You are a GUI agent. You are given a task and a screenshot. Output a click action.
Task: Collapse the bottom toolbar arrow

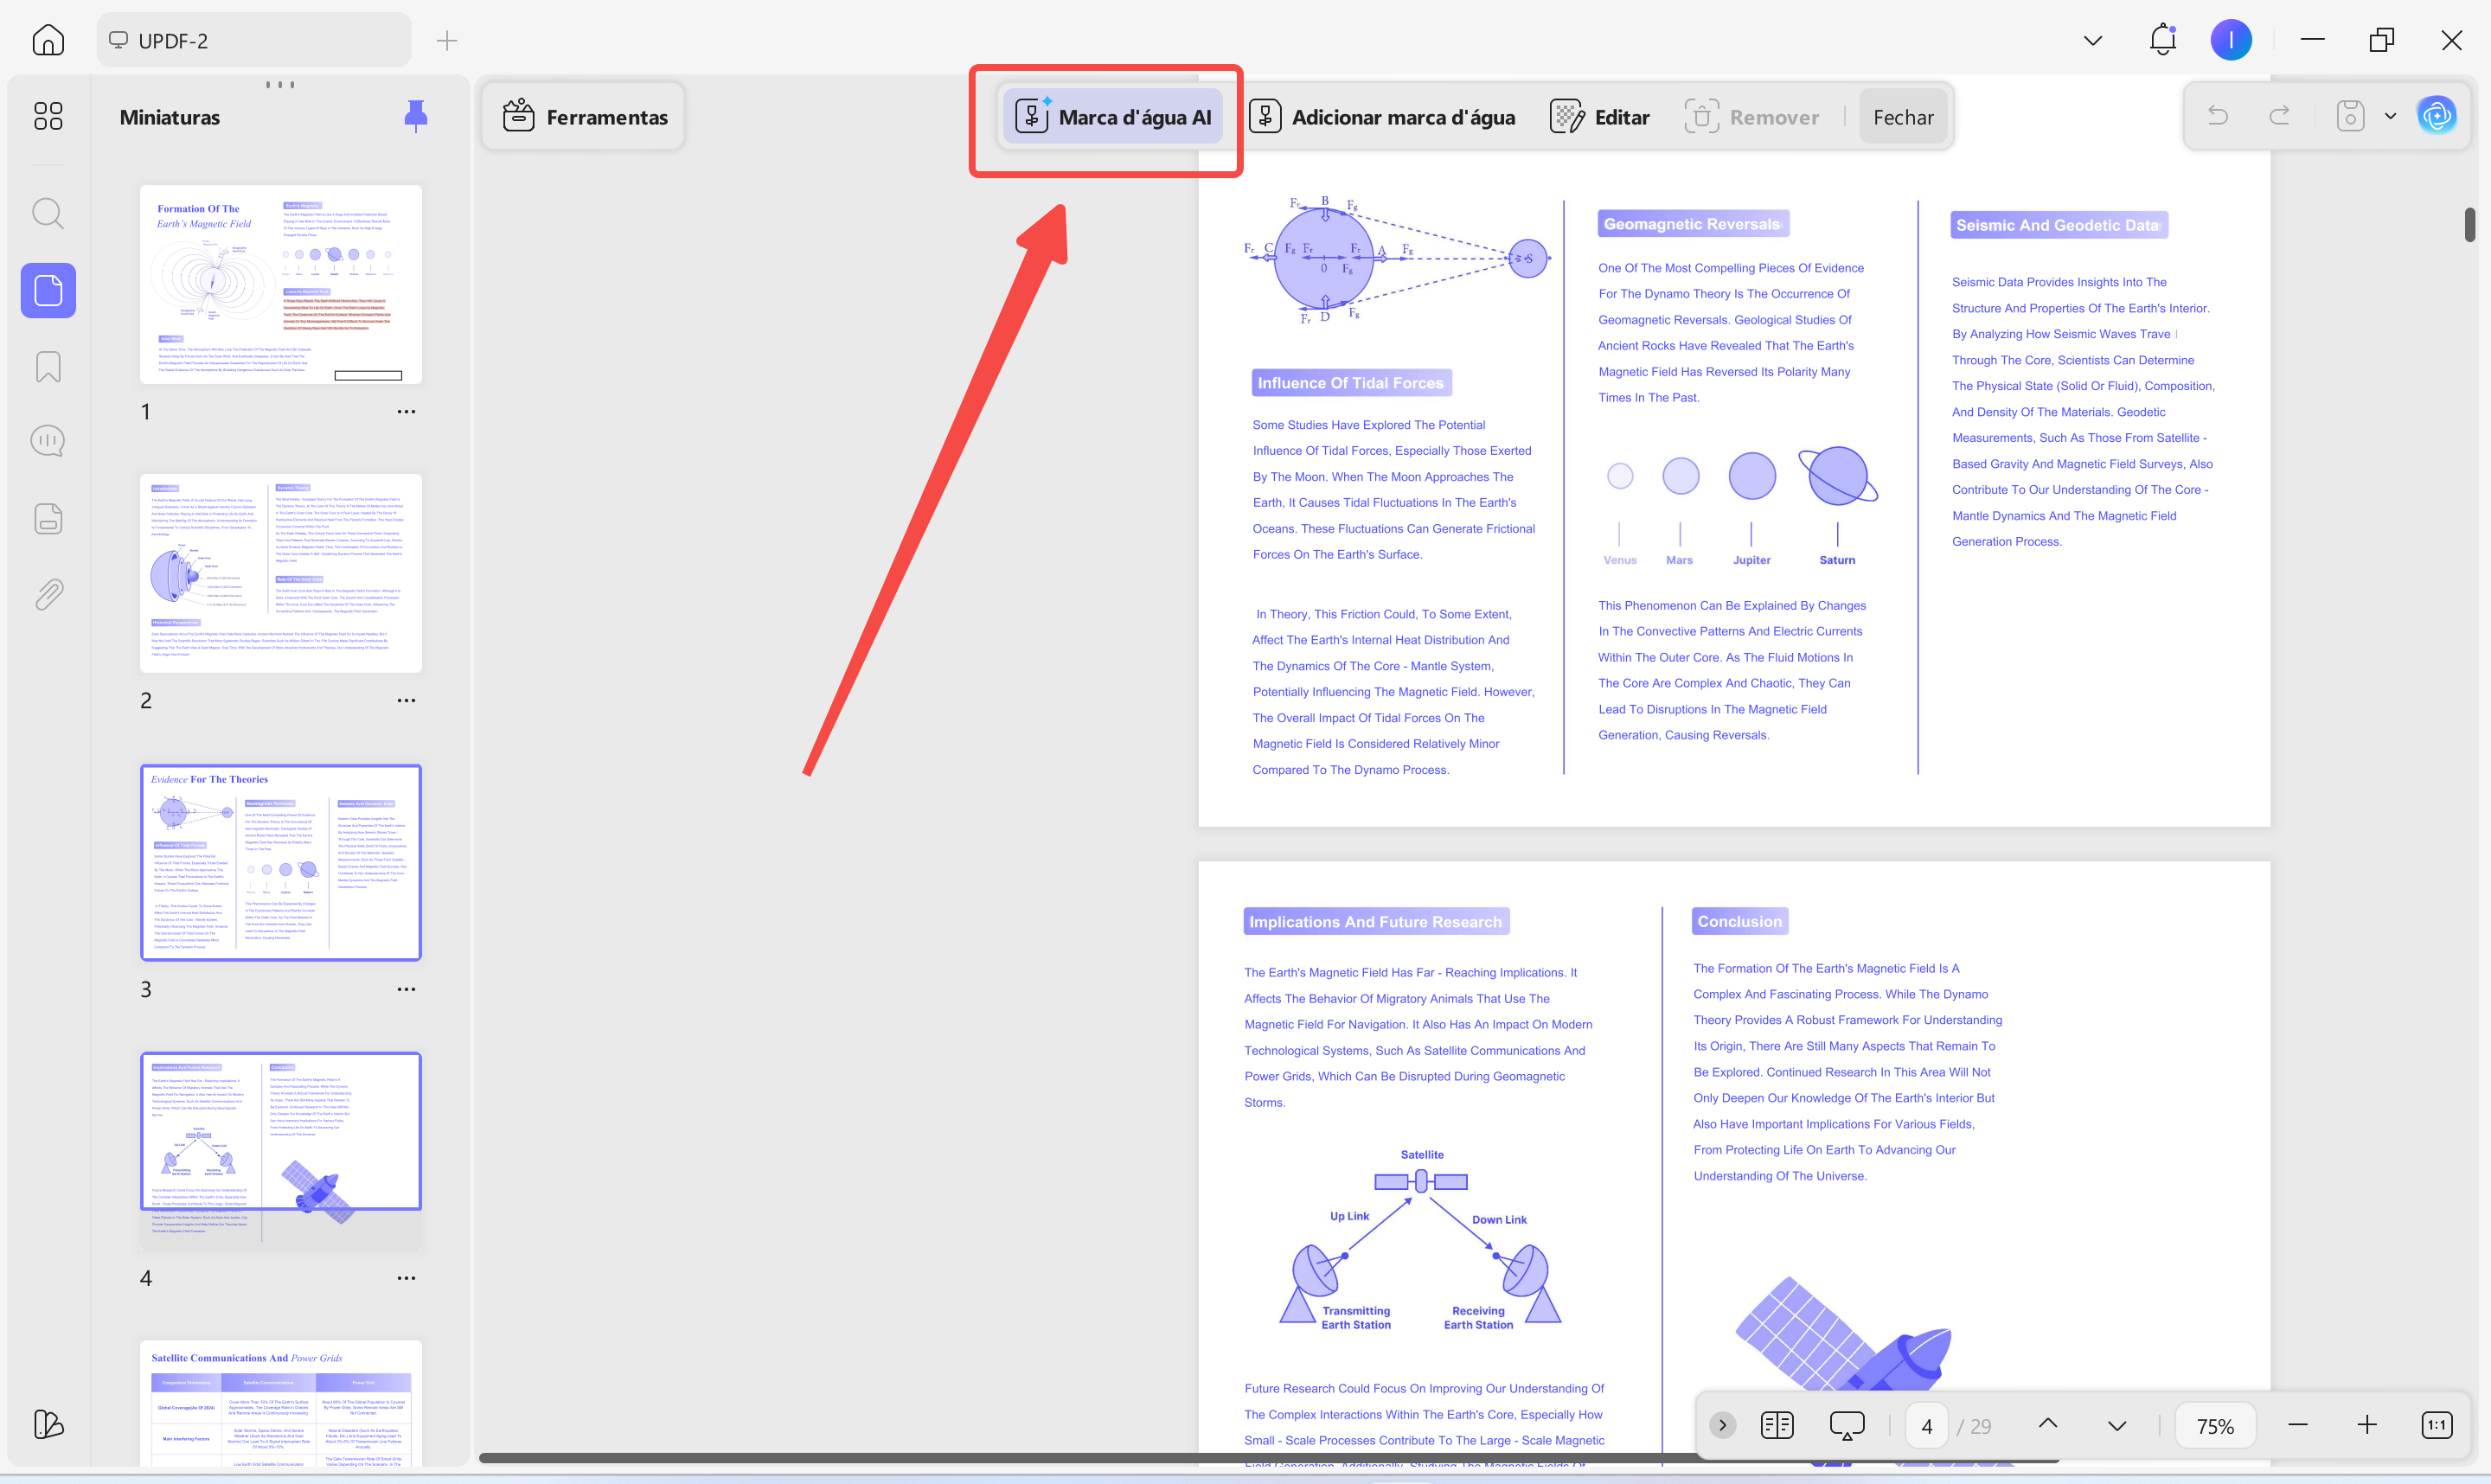tap(1722, 1425)
